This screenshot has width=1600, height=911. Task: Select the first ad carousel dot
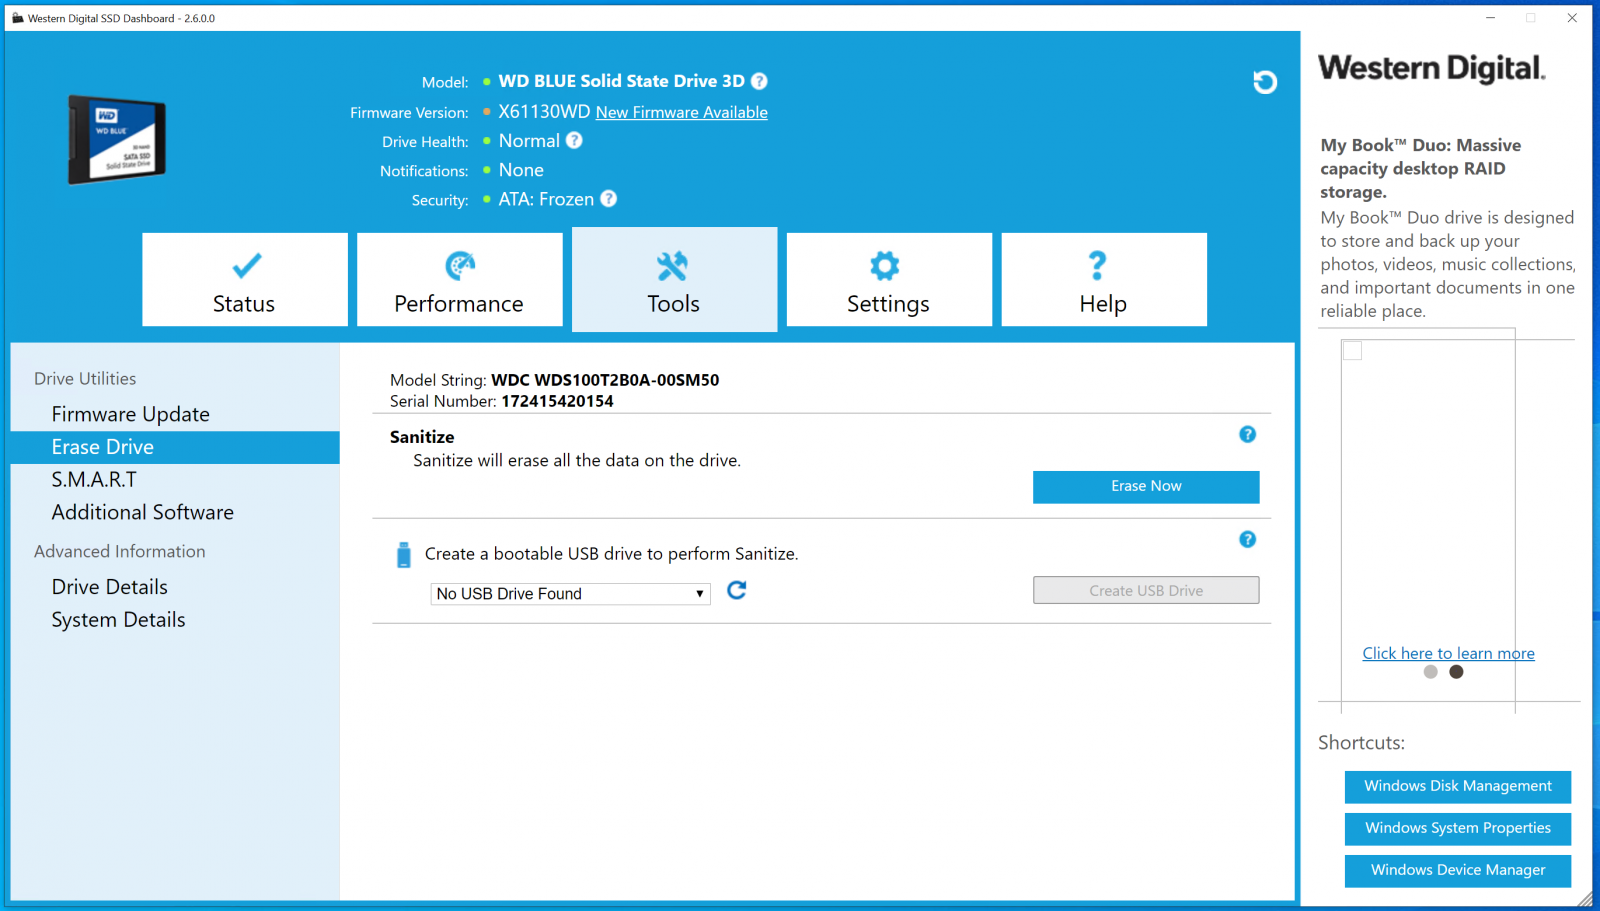pyautogui.click(x=1430, y=672)
